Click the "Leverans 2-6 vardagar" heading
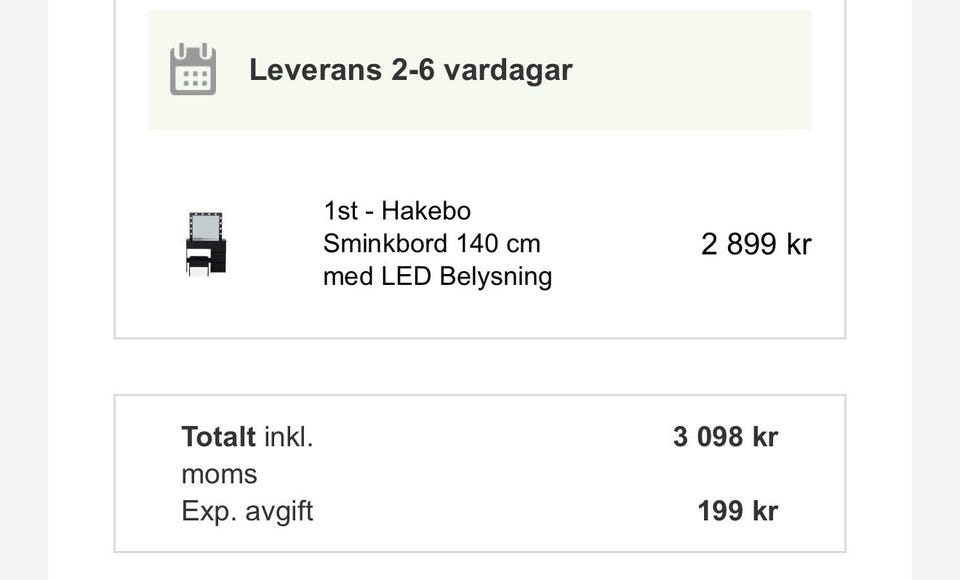 410,70
